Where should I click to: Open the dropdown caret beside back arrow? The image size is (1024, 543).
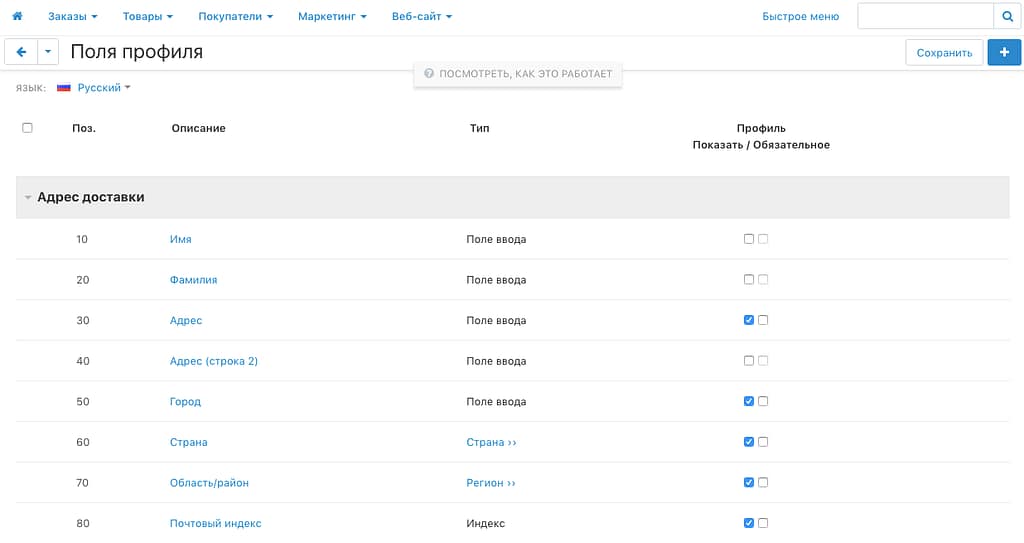pyautogui.click(x=48, y=52)
